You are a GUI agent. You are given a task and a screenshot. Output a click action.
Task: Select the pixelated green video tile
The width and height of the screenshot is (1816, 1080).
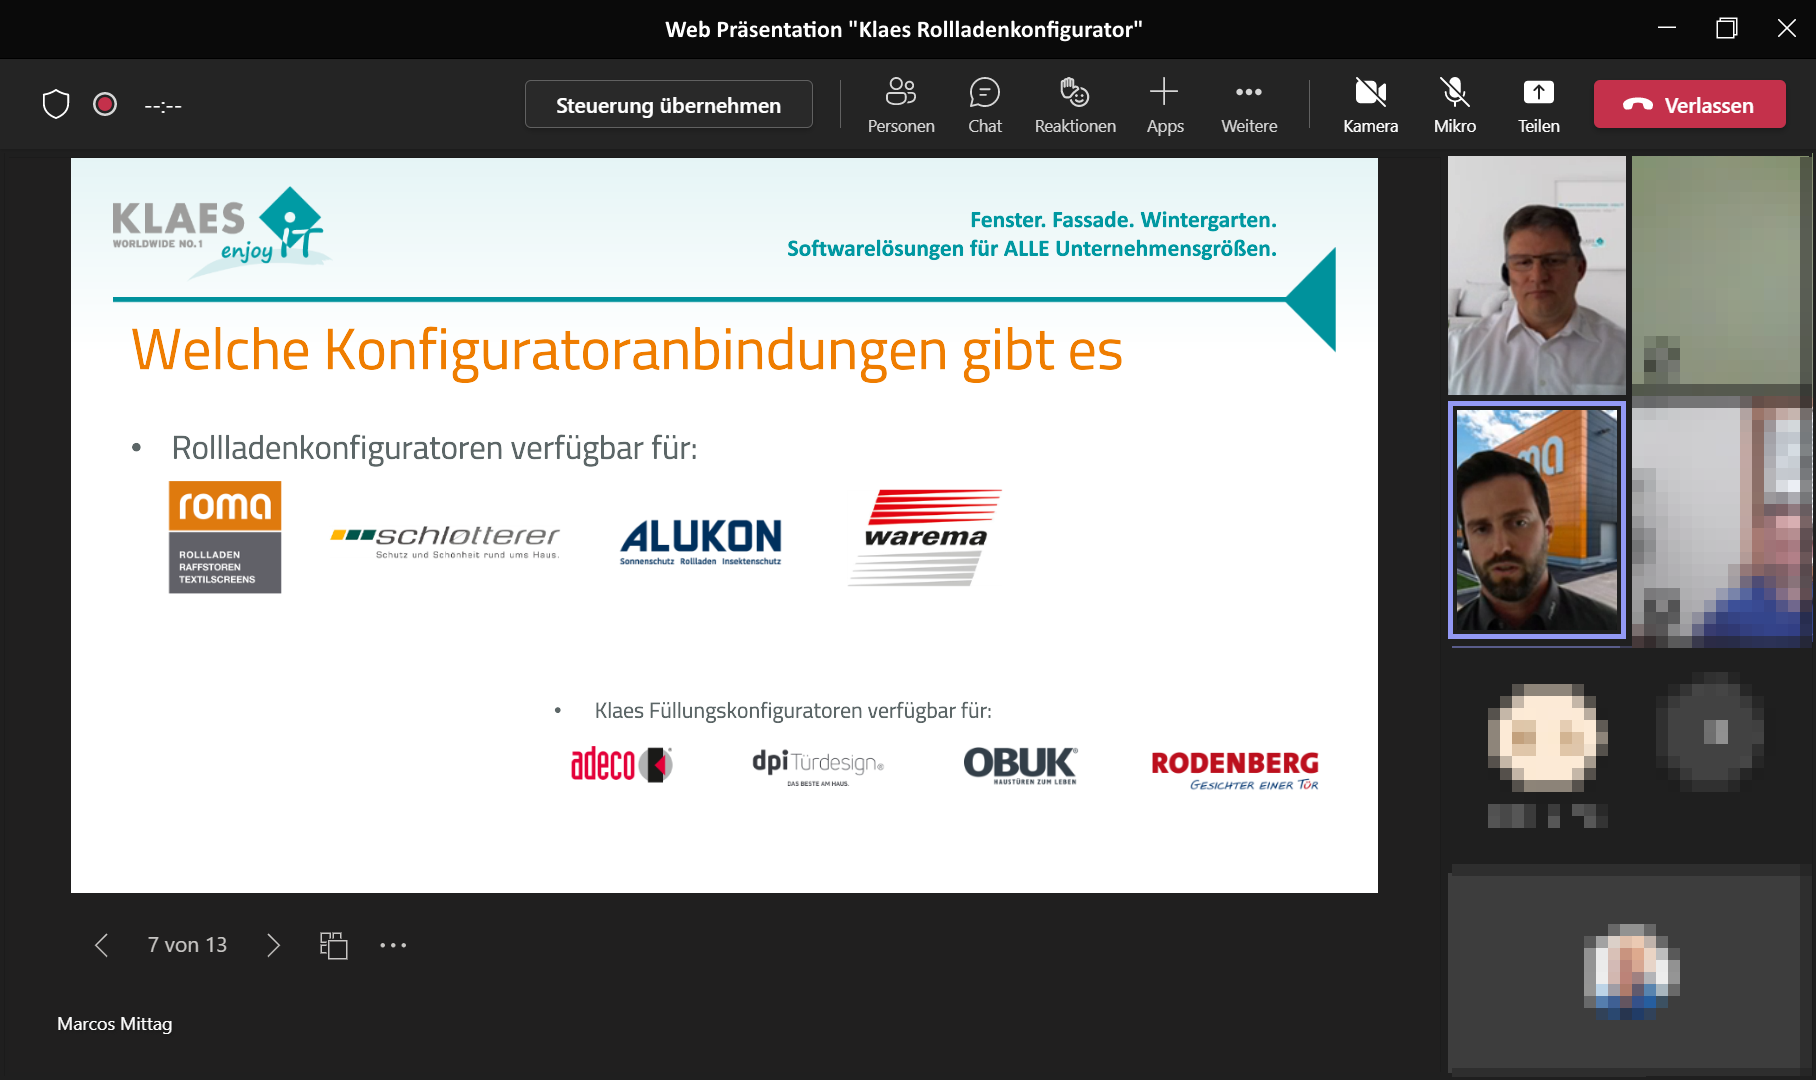1721,271
